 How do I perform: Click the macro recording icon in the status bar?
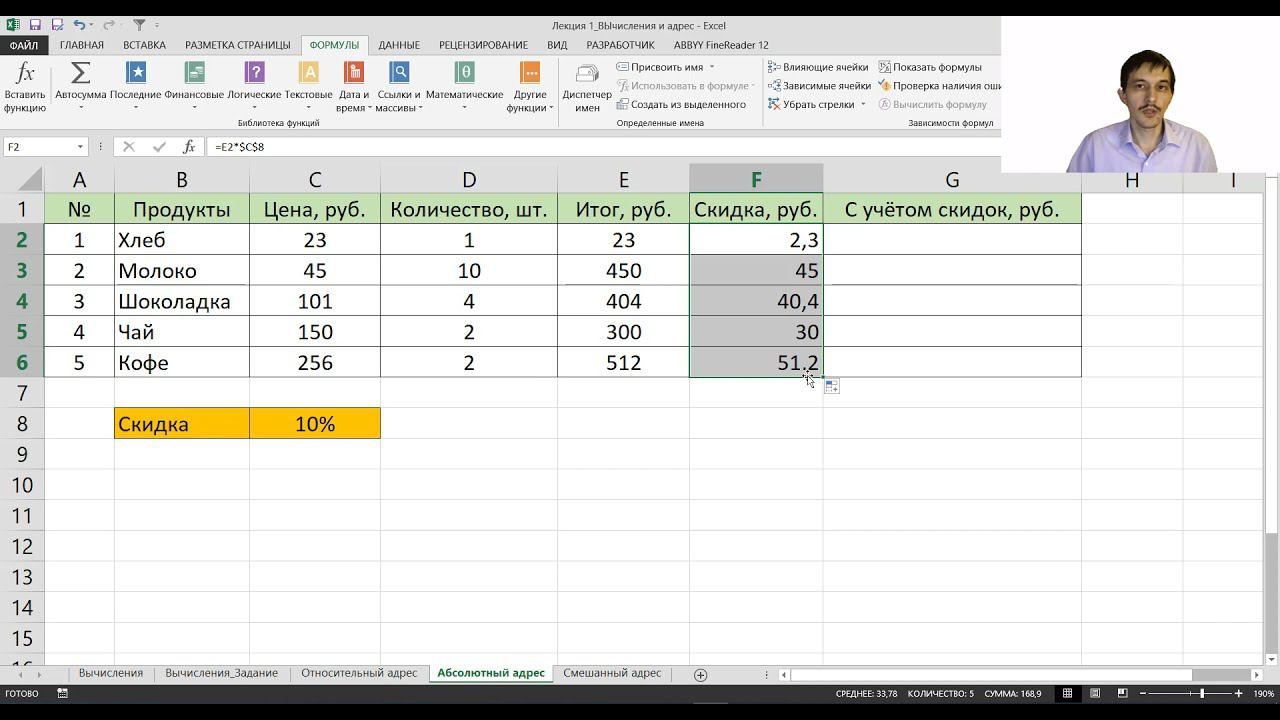point(62,693)
